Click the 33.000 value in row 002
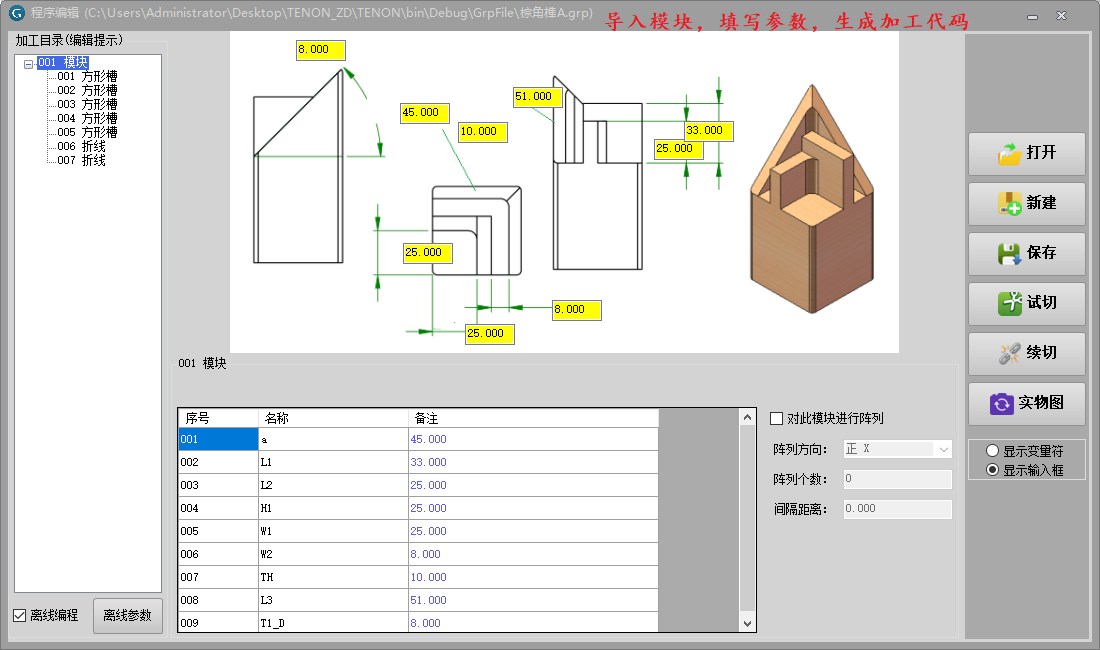The height and width of the screenshot is (650, 1100). [428, 463]
